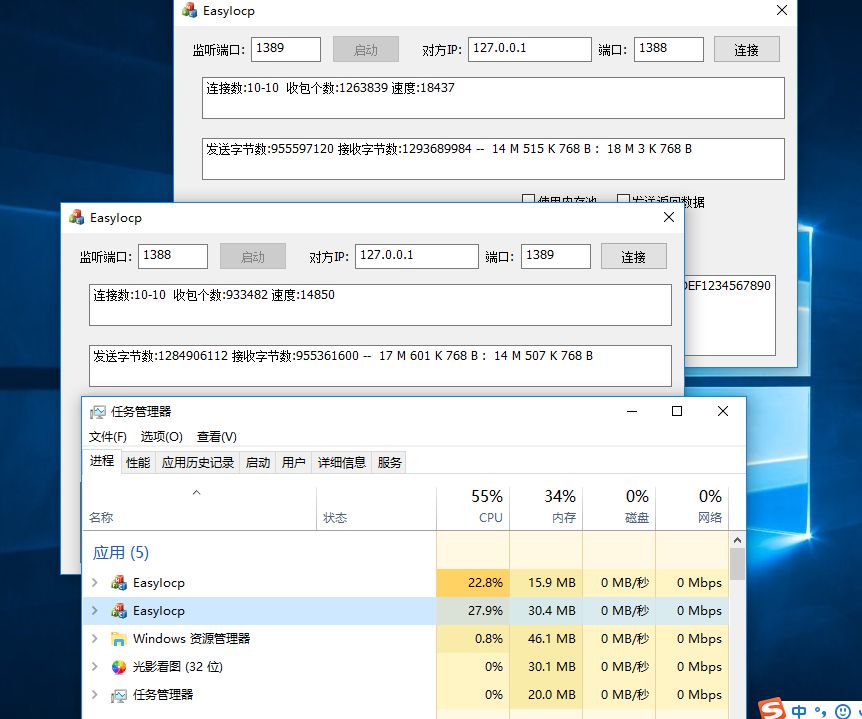This screenshot has width=862, height=719.
Task: Sort processes by the 内存 column
Action: coord(546,507)
